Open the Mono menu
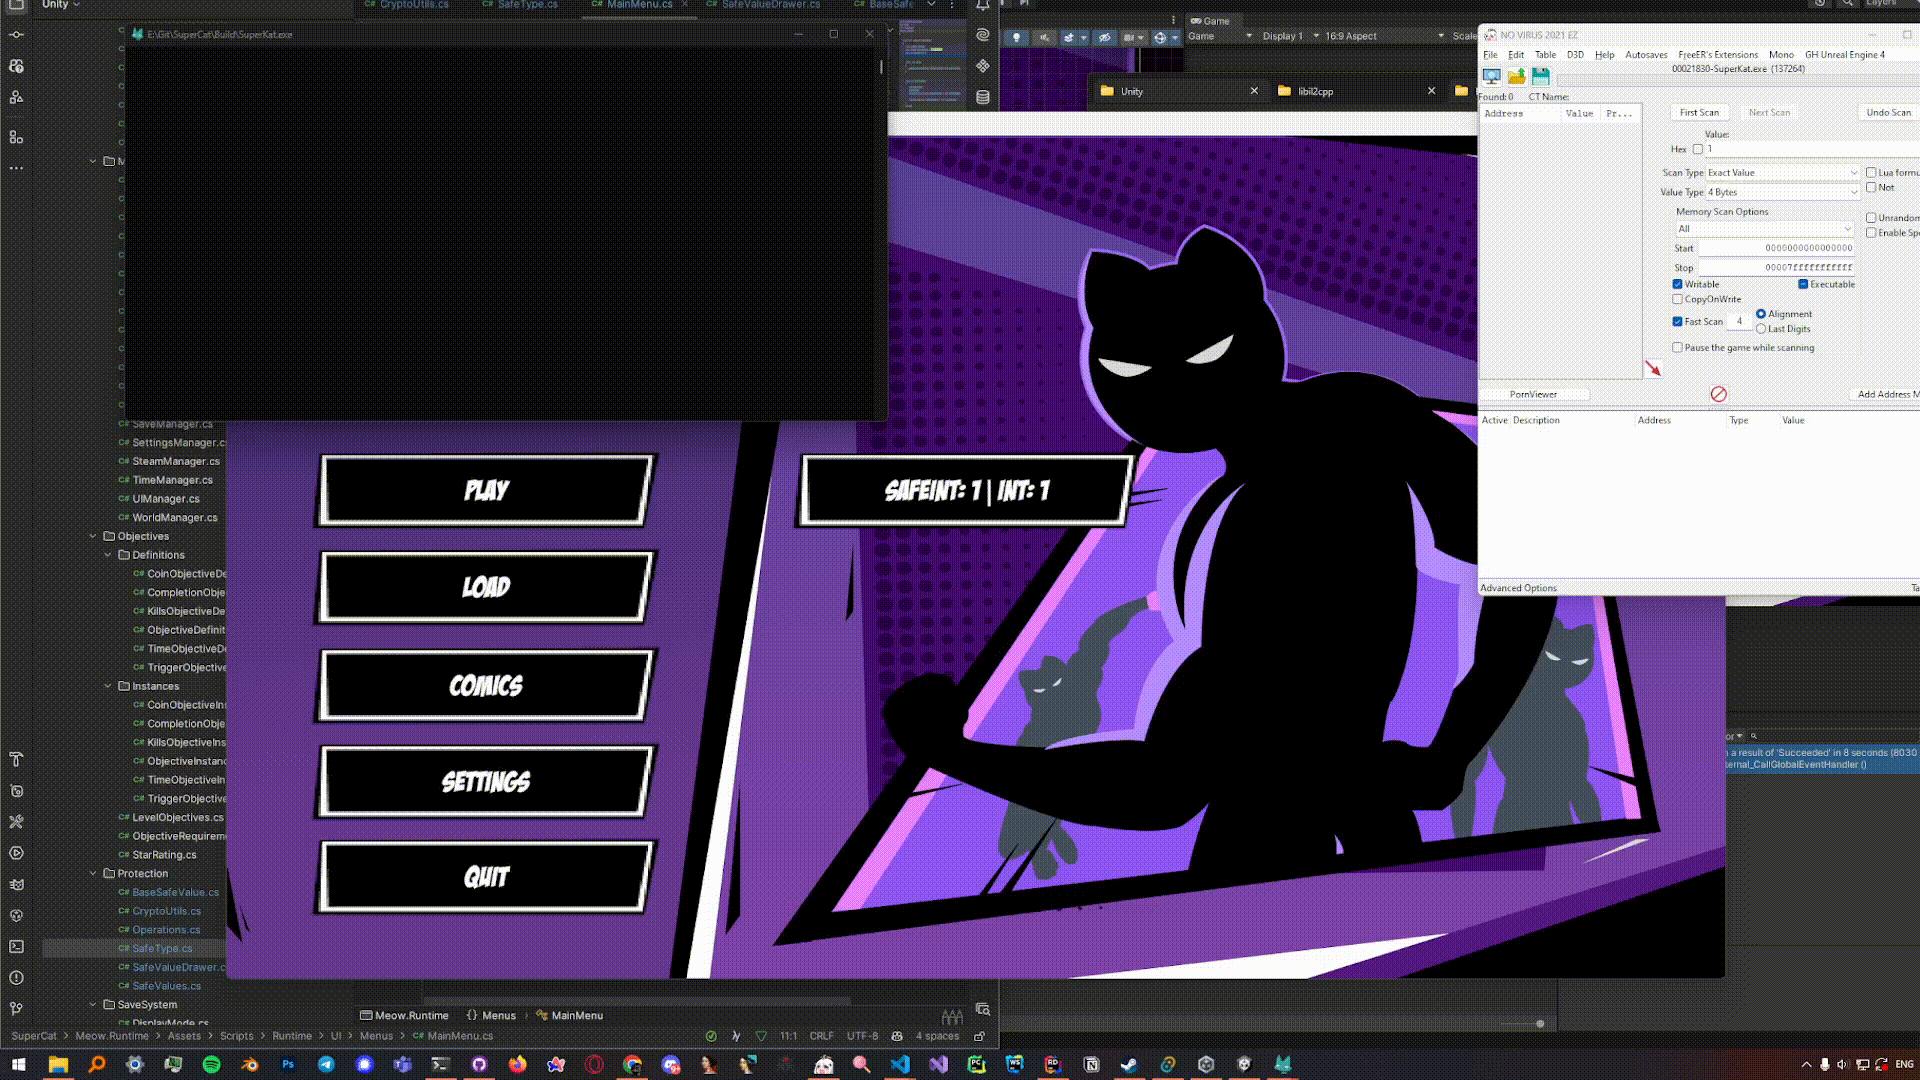Screen dimensions: 1920x1080 click(x=1780, y=55)
